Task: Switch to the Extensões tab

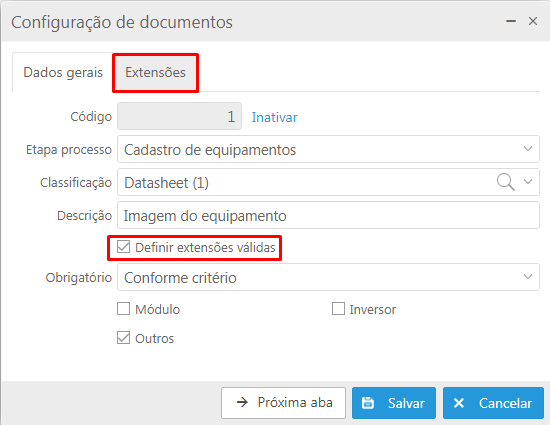Action: (x=155, y=73)
